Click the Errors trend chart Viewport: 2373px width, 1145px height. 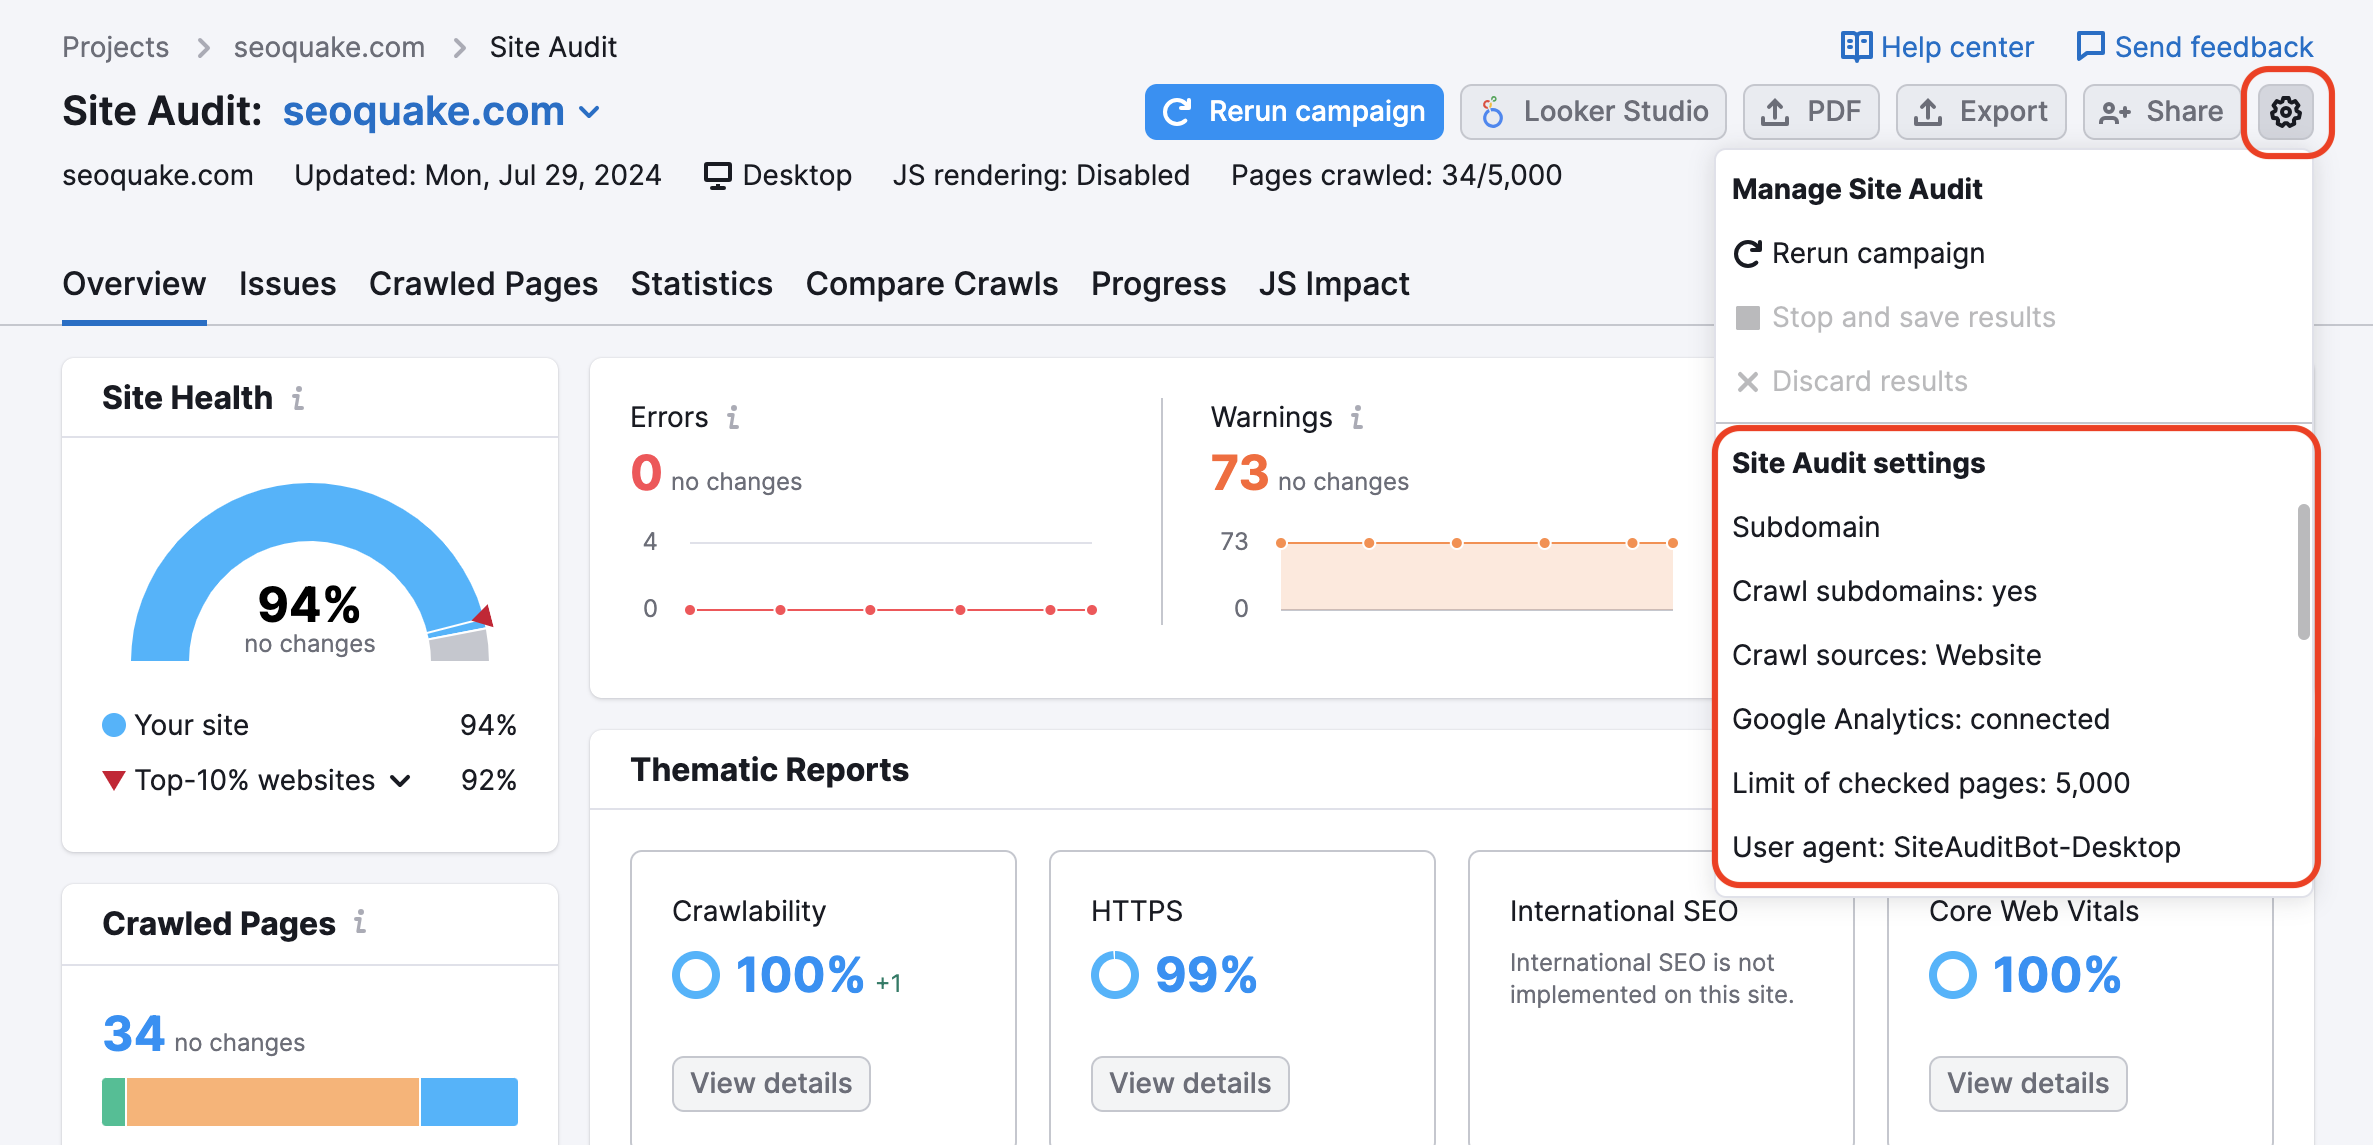[890, 576]
